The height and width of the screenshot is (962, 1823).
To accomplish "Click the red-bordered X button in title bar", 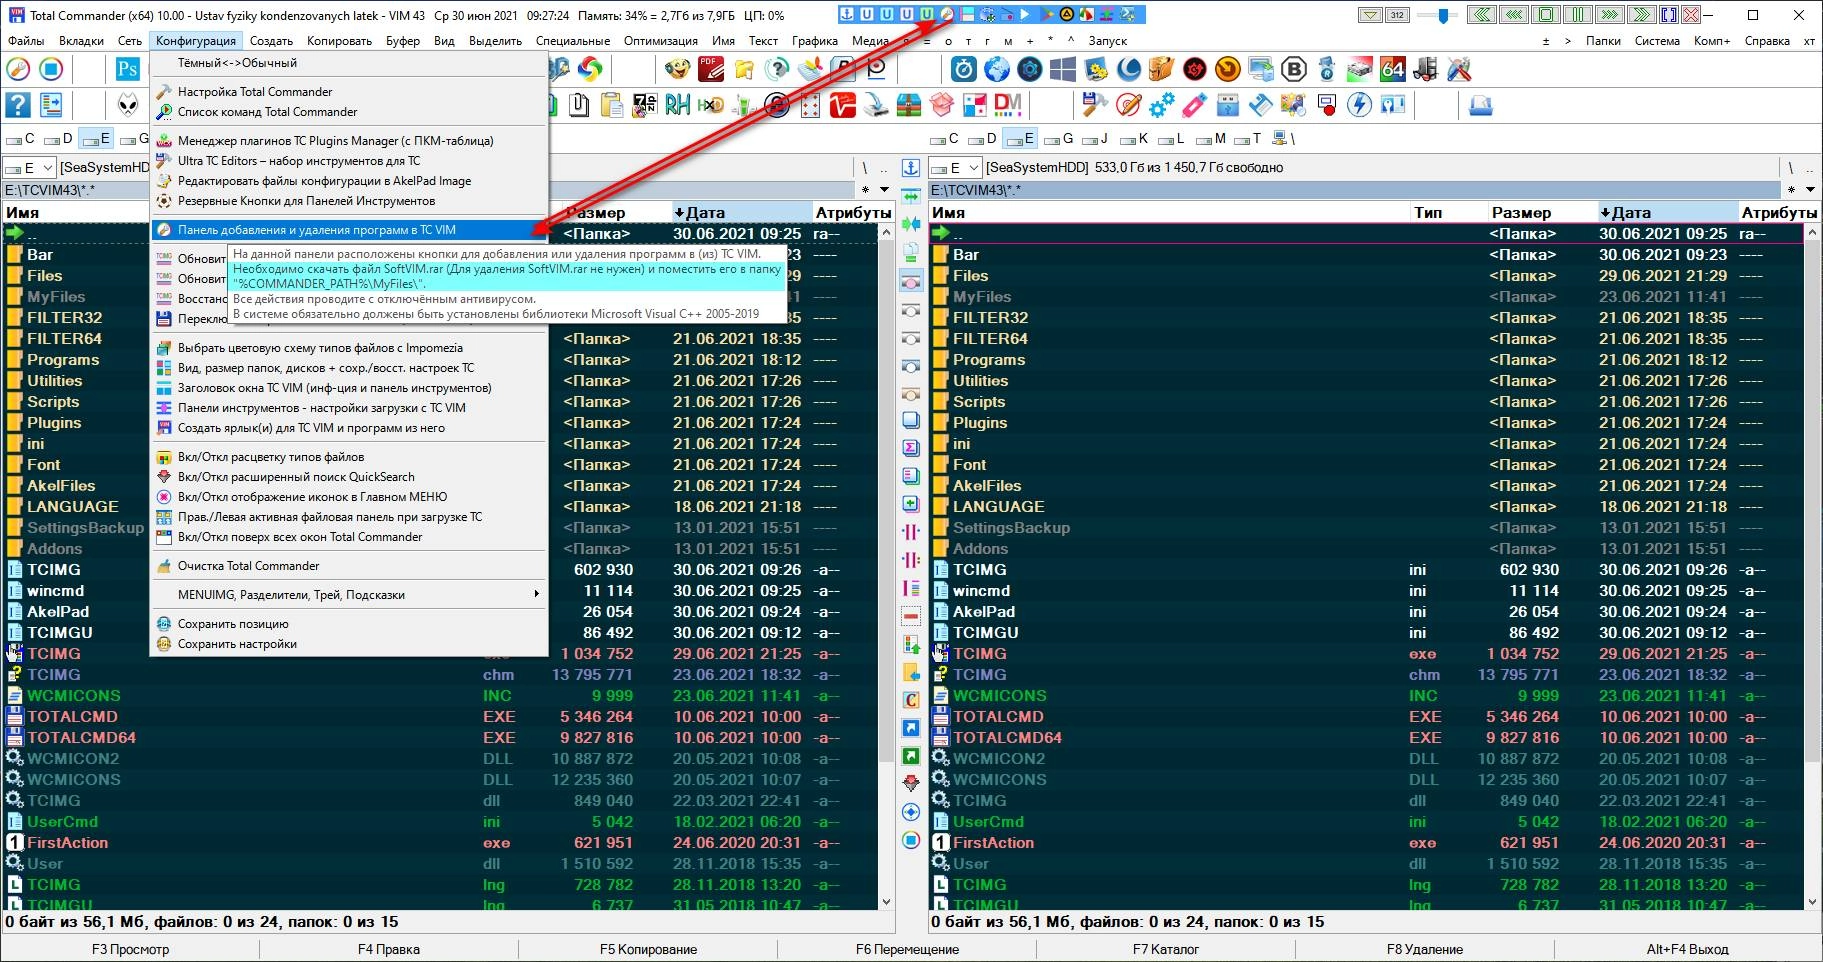I will tap(1691, 15).
